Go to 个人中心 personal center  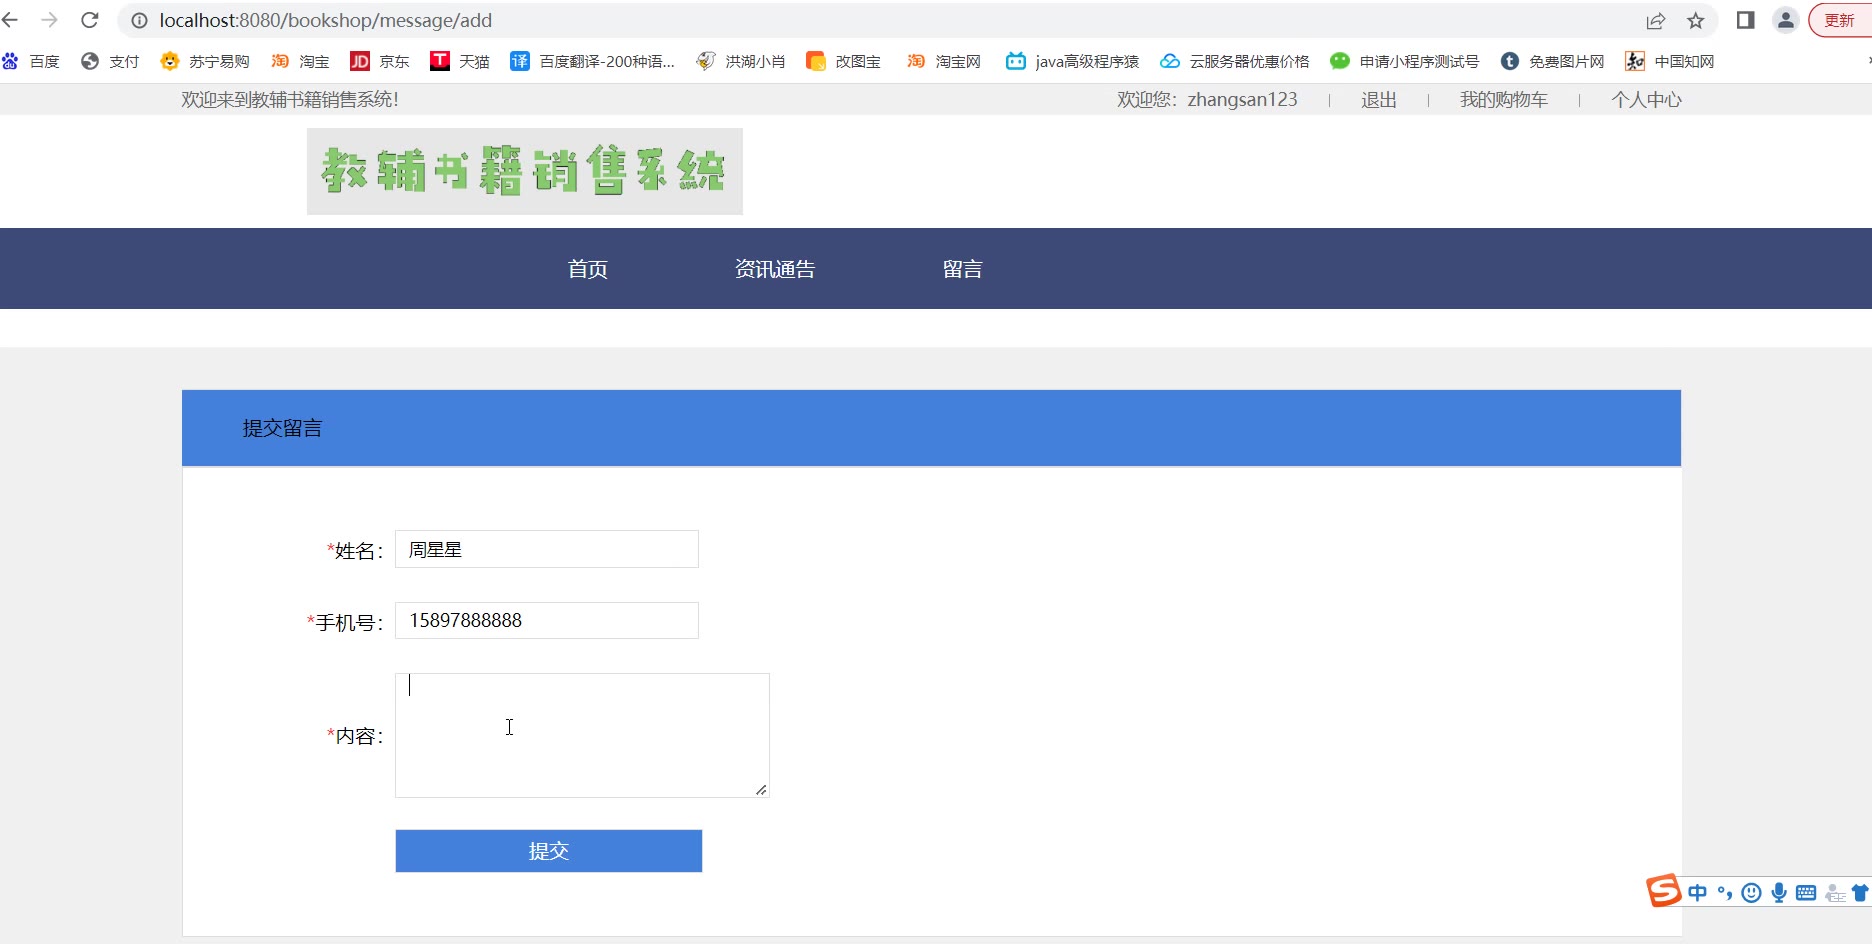[x=1647, y=100]
